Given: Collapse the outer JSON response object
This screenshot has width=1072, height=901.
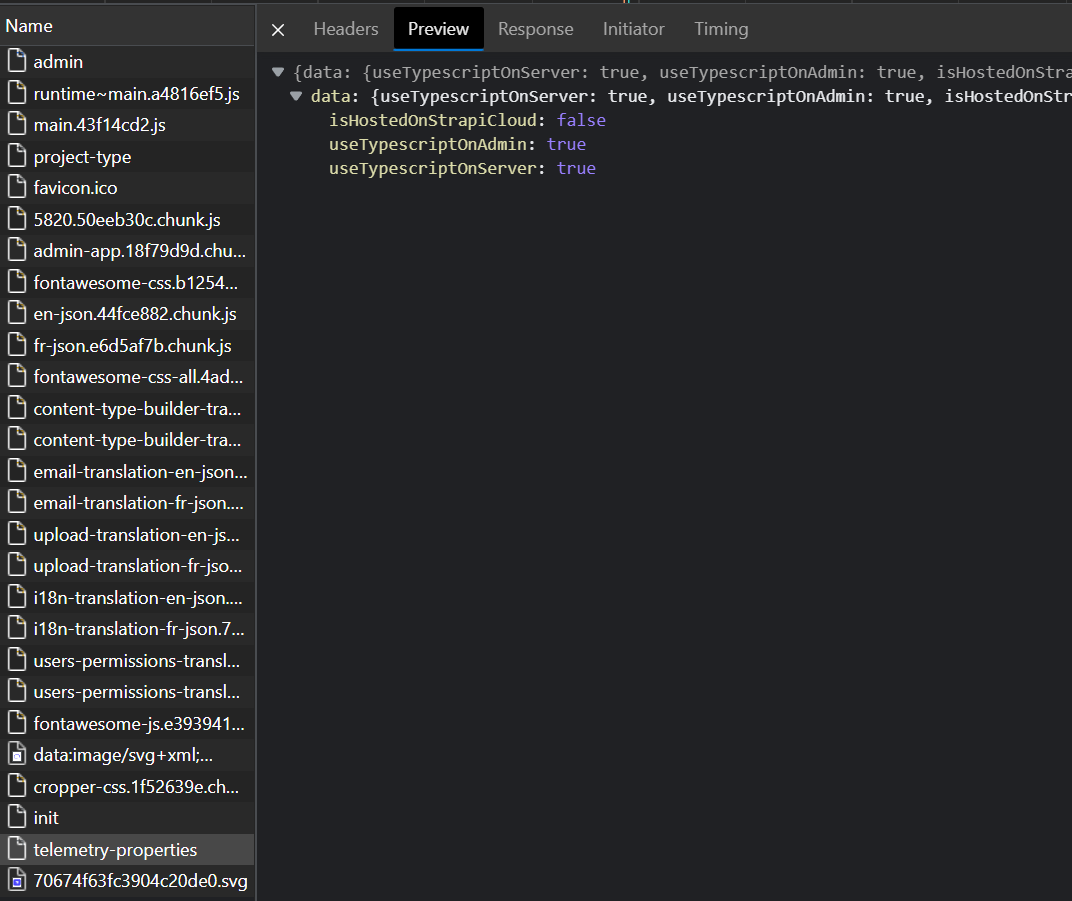Looking at the screenshot, I should coord(277,72).
